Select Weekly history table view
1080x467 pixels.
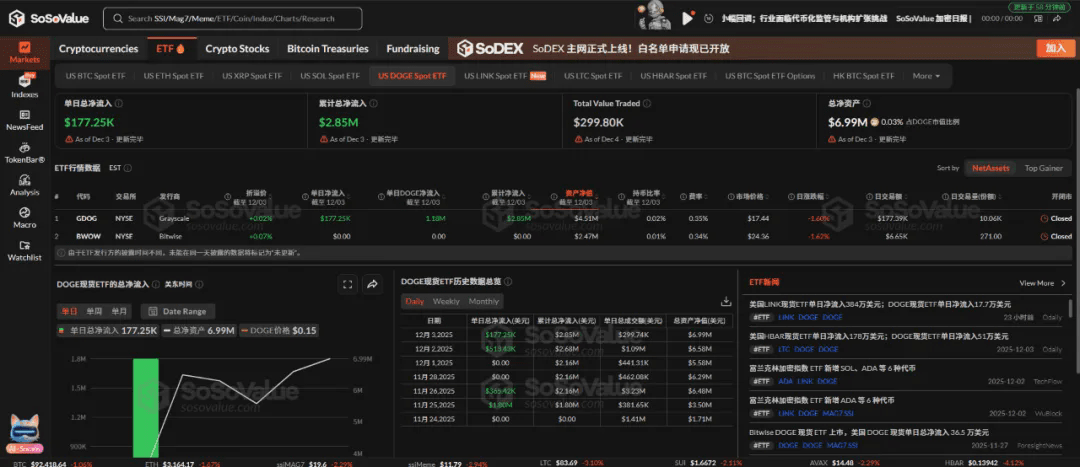446,301
